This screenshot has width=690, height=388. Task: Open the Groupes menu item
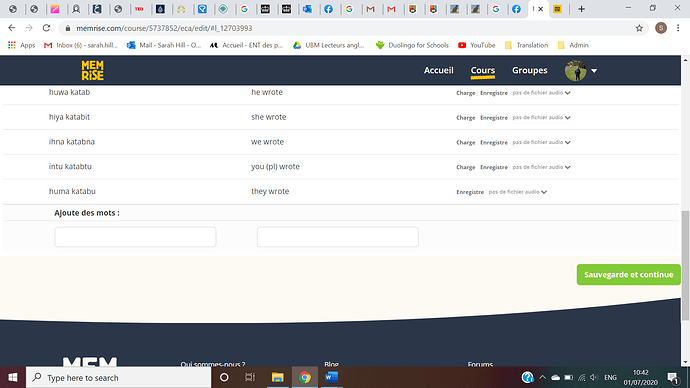click(529, 70)
